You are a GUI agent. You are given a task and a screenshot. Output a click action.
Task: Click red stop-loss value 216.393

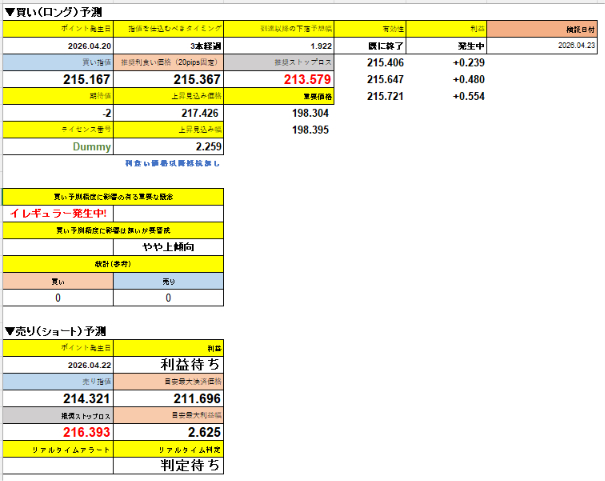coord(58,432)
